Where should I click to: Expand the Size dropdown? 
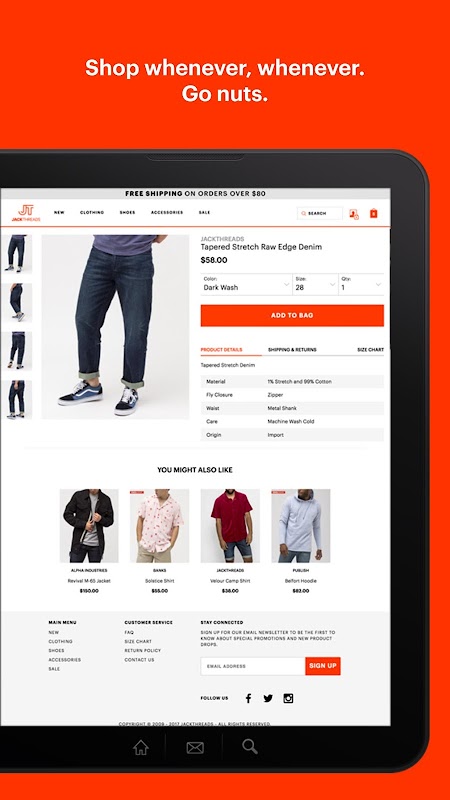click(x=315, y=284)
